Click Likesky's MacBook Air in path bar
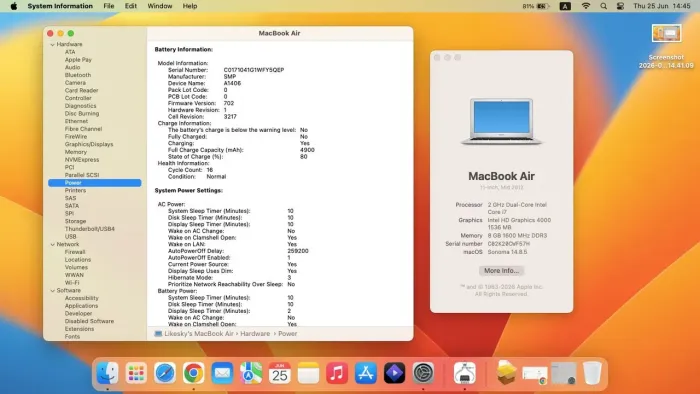 pos(199,334)
